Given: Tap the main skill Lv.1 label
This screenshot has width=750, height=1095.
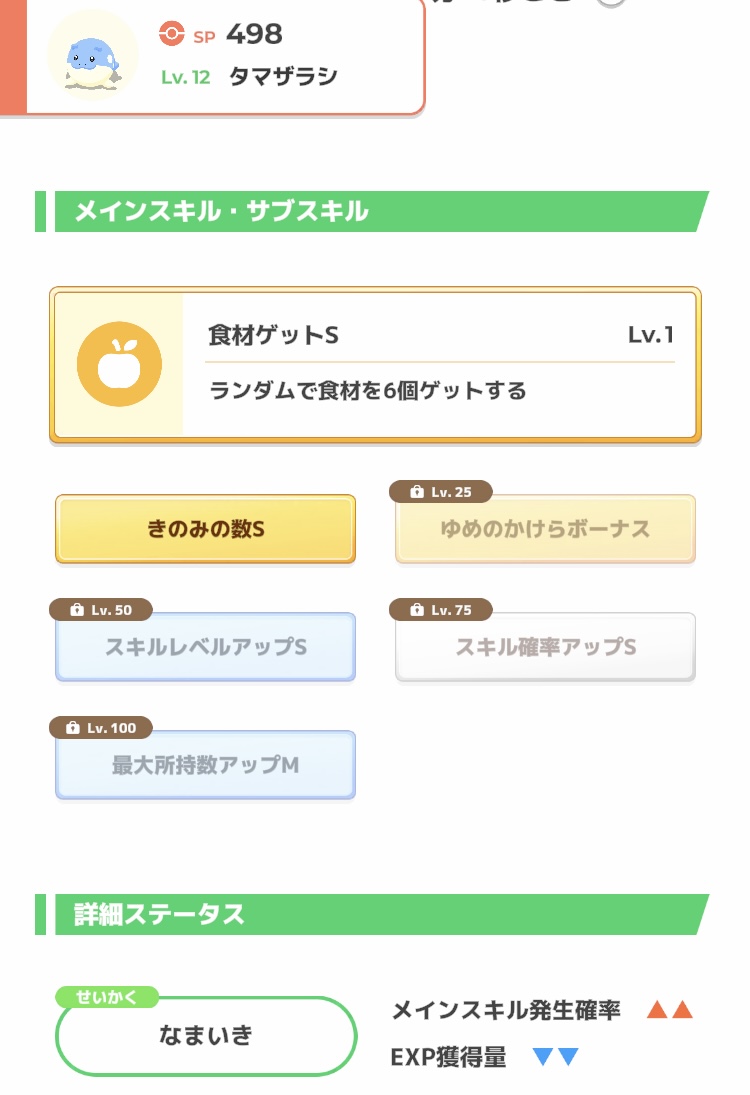Looking at the screenshot, I should coord(651,335).
